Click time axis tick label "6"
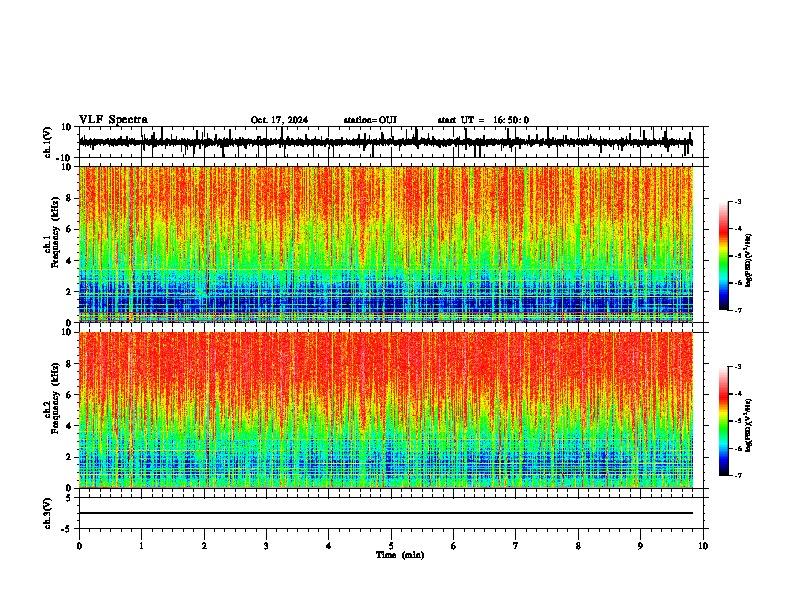 pyautogui.click(x=454, y=546)
